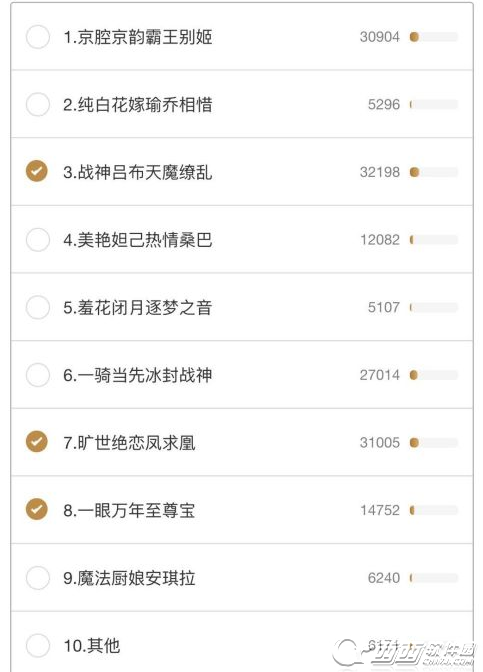The height and width of the screenshot is (672, 483).
Task: Uncheck option 3 战神吕布天魔缭乱
Action: [37, 171]
